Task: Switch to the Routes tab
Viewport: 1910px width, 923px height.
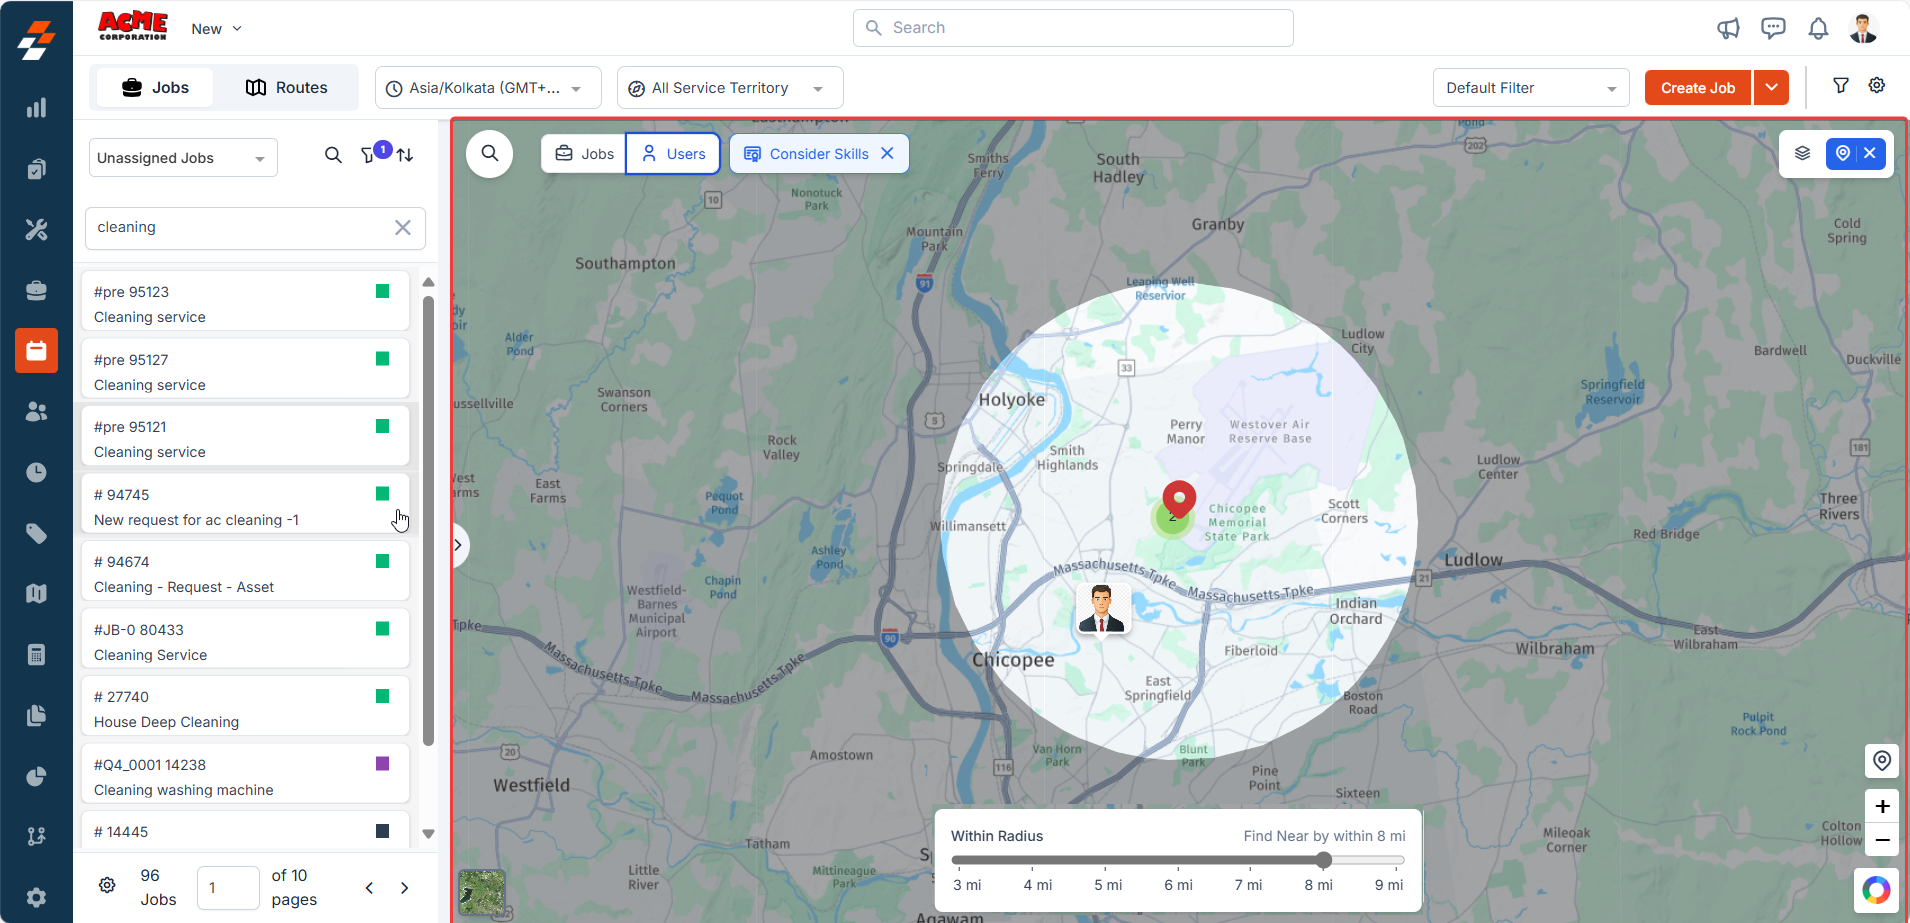Action: pyautogui.click(x=287, y=88)
